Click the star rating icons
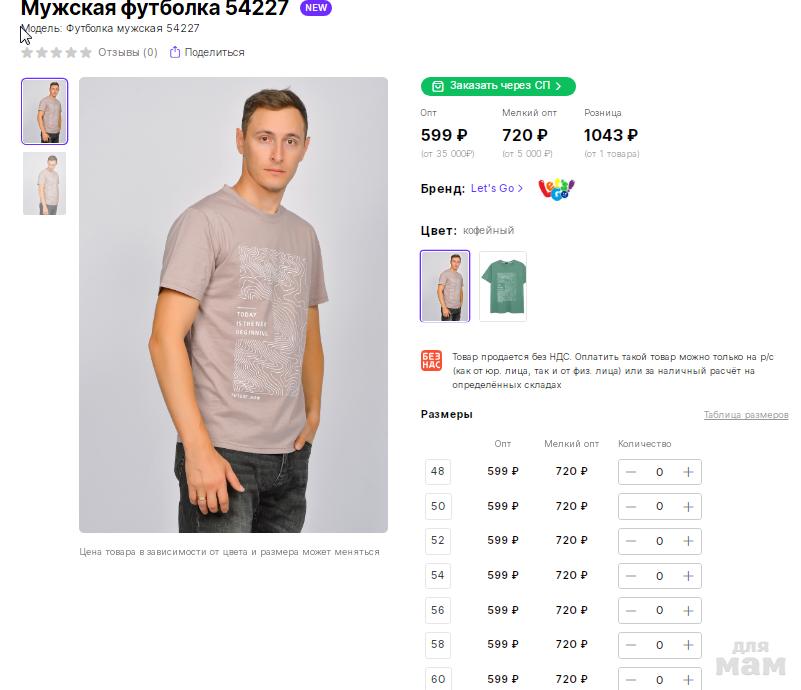This screenshot has height=690, width=801. [57, 52]
